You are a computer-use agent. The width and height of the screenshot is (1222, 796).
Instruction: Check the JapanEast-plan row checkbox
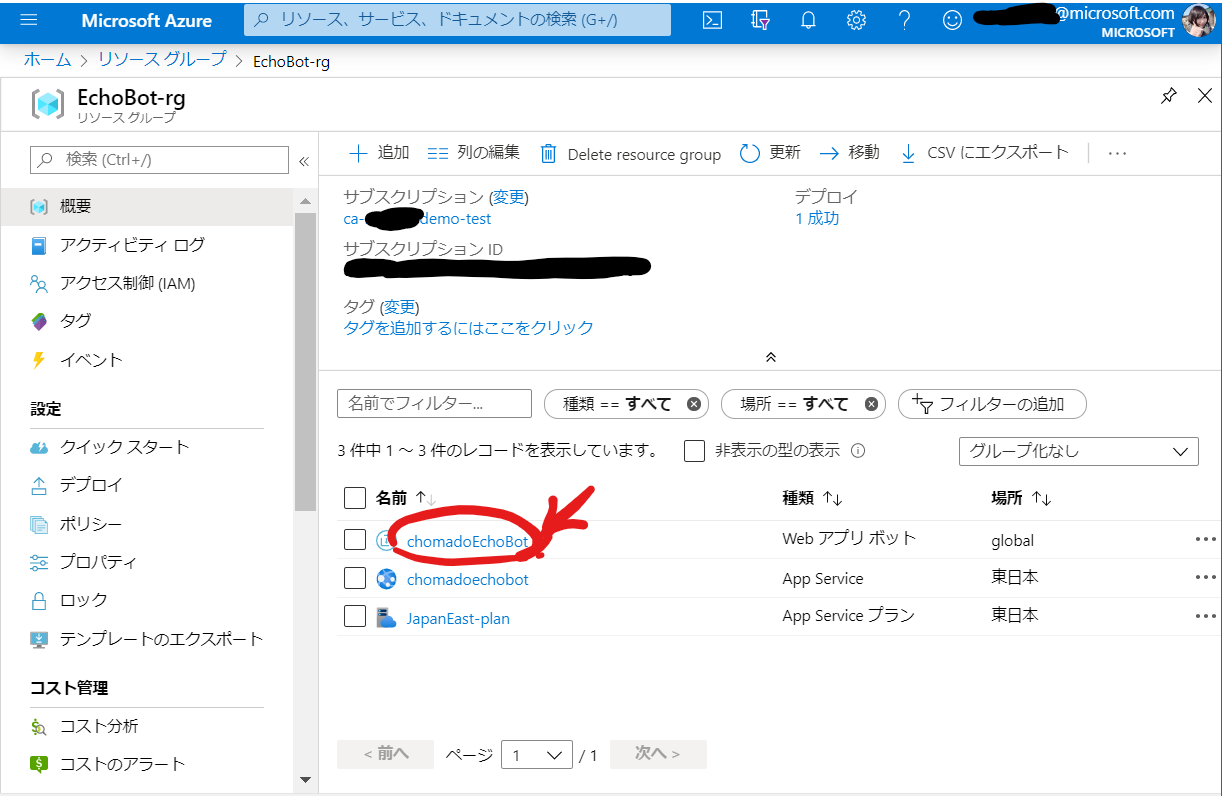click(355, 616)
